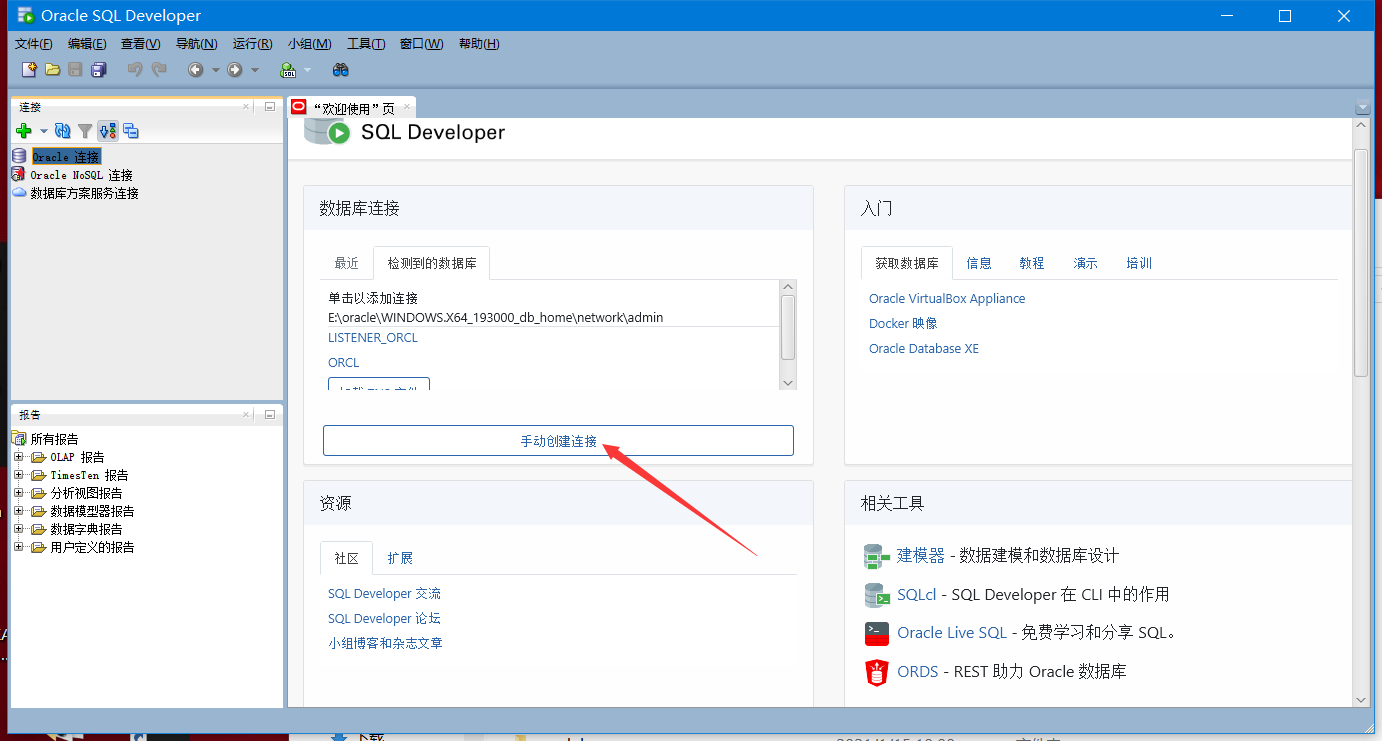Click the Oracle Live SQL icon
The height and width of the screenshot is (741, 1382).
[x=877, y=633]
